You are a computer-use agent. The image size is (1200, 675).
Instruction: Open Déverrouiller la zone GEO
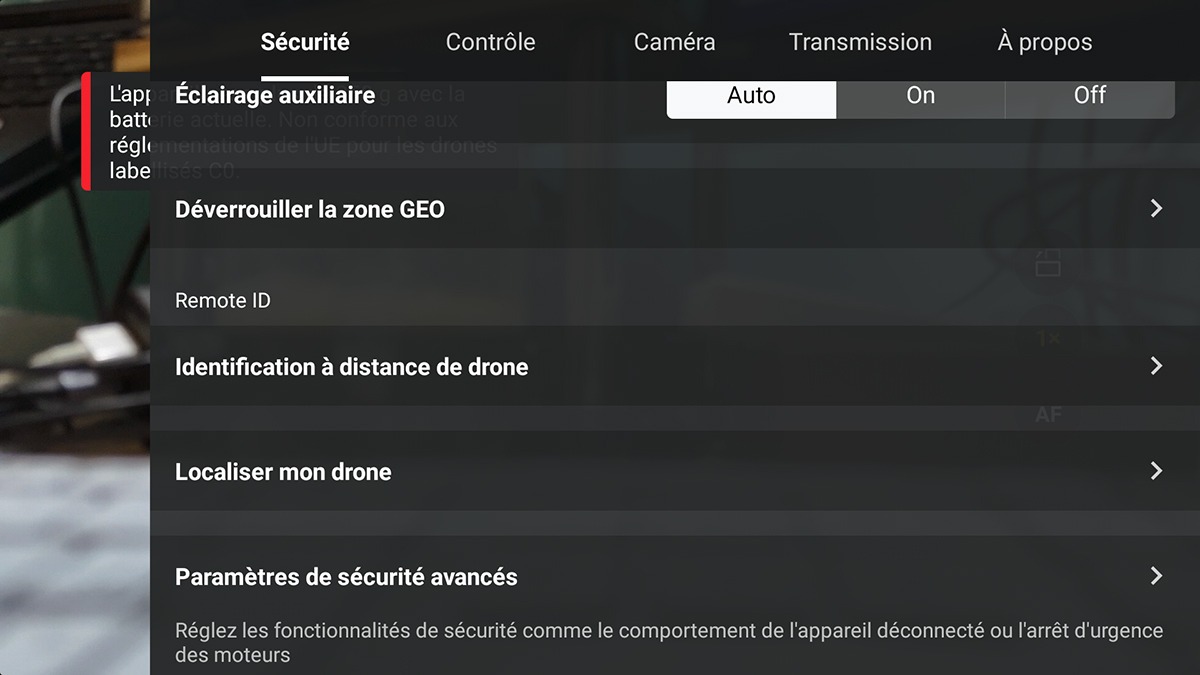tap(675, 209)
